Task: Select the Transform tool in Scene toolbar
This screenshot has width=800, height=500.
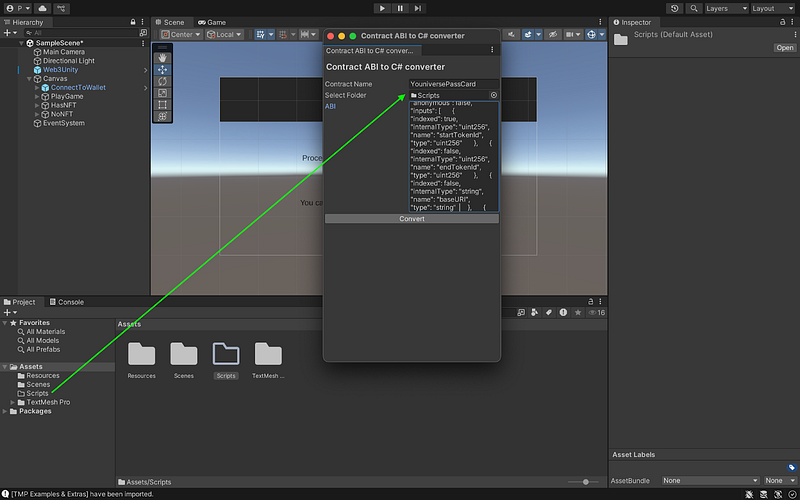Action: tap(162, 116)
